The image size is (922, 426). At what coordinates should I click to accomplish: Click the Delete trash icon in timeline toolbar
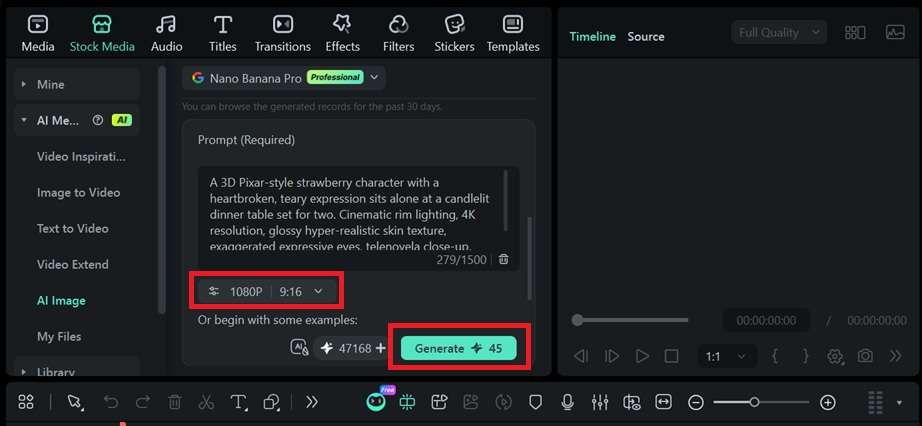coord(175,402)
